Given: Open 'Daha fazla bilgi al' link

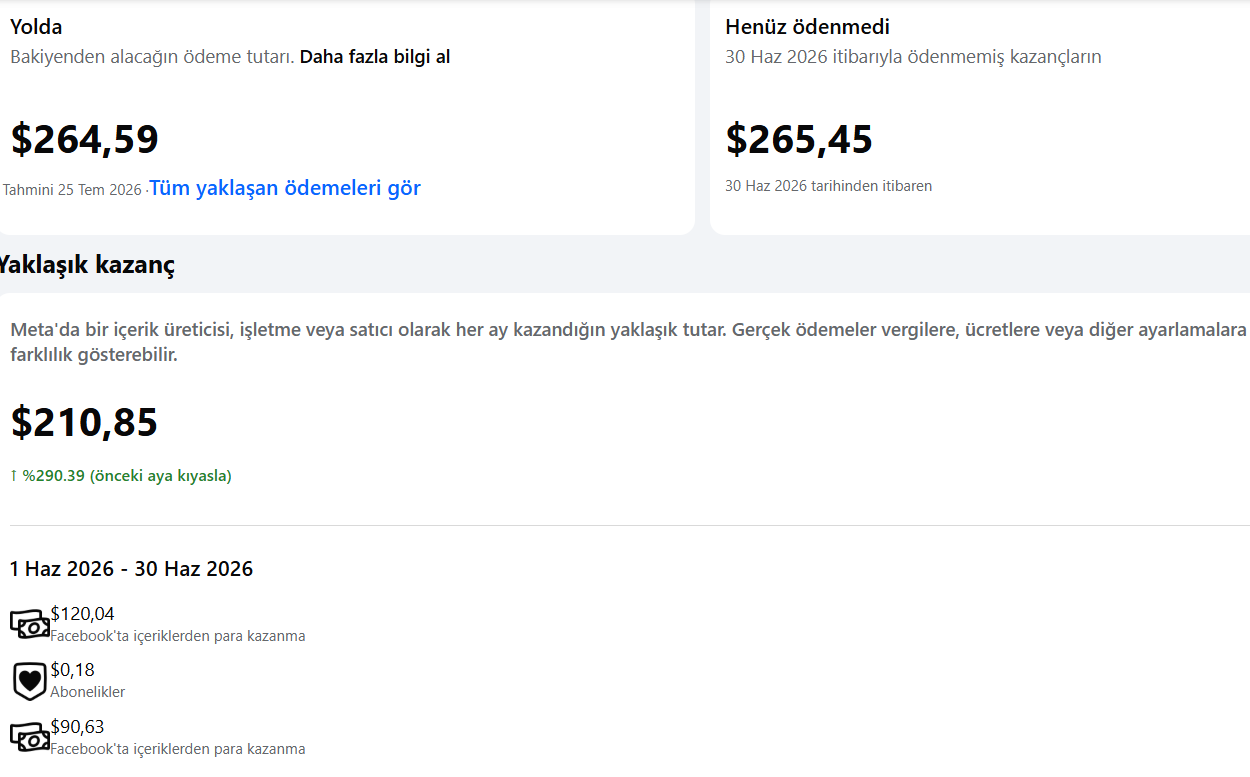Looking at the screenshot, I should pyautogui.click(x=375, y=57).
